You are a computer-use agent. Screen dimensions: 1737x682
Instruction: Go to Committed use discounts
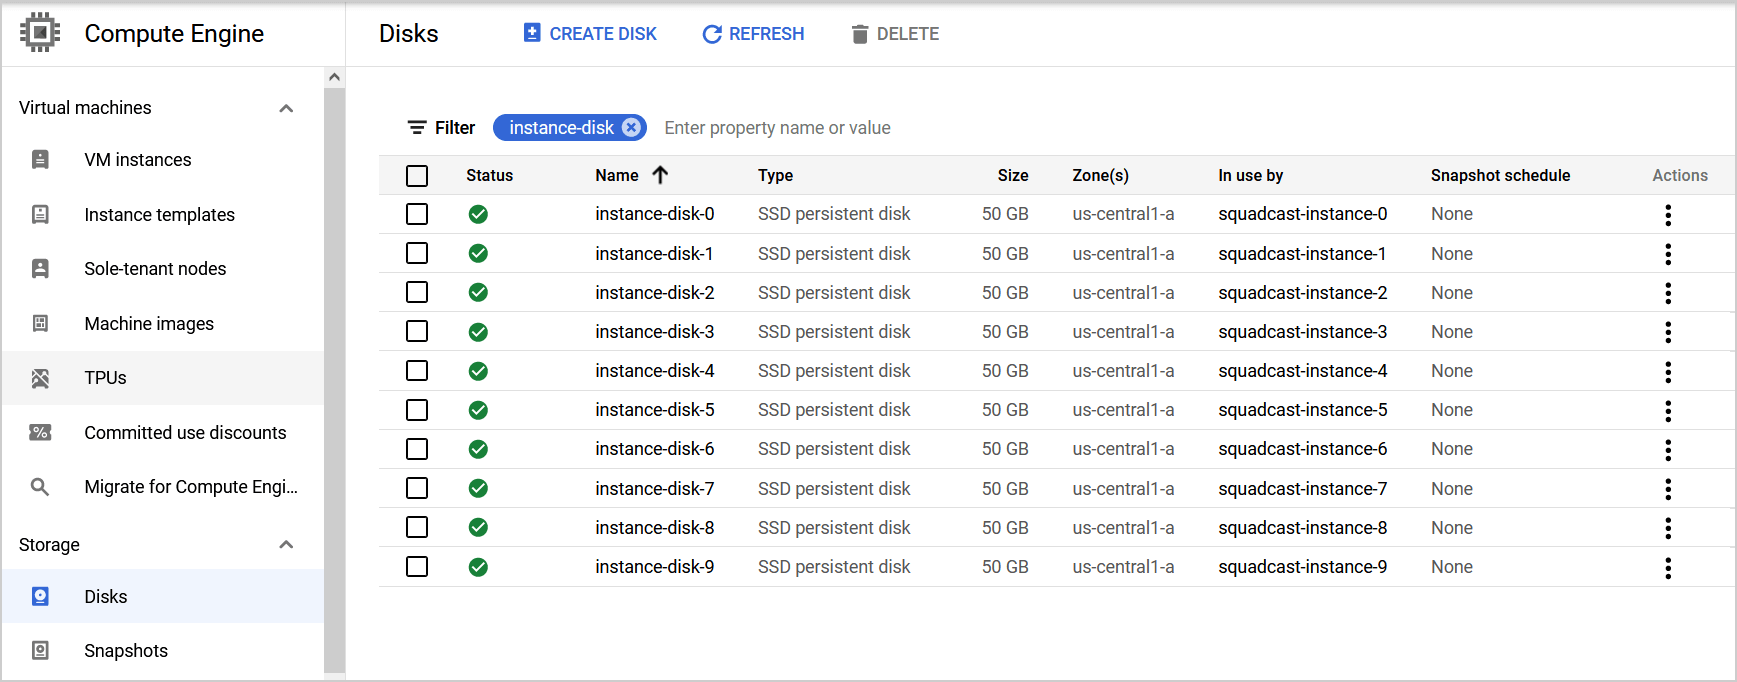[x=185, y=433]
